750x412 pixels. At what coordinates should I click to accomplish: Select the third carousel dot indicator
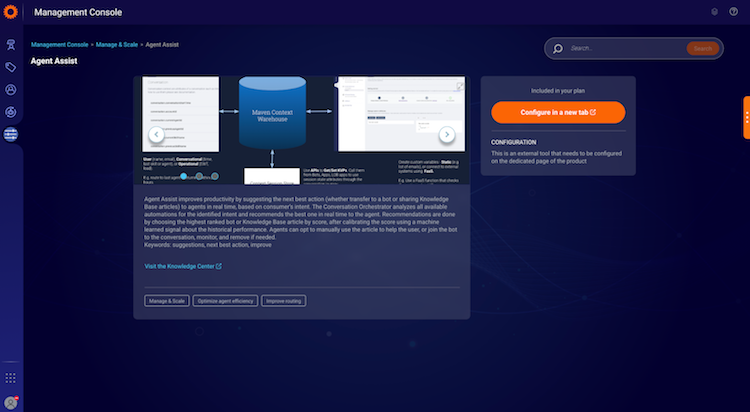[x=215, y=176]
